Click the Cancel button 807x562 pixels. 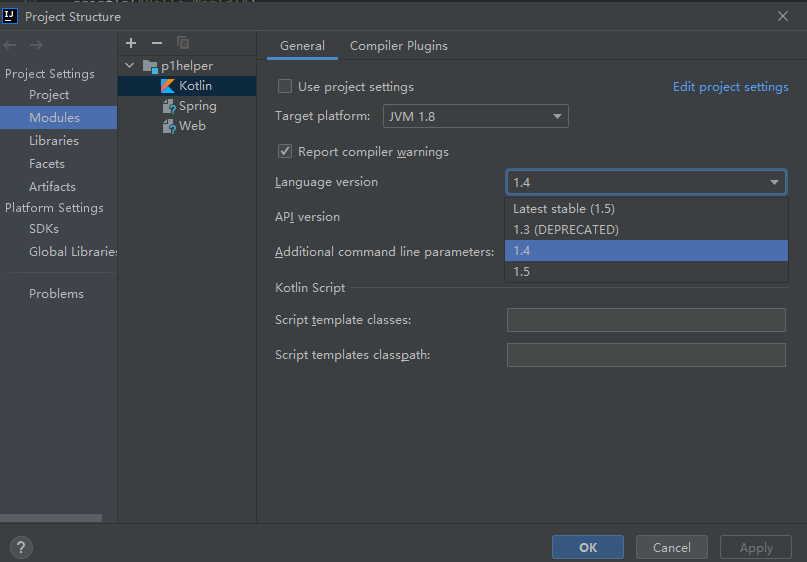tap(672, 547)
